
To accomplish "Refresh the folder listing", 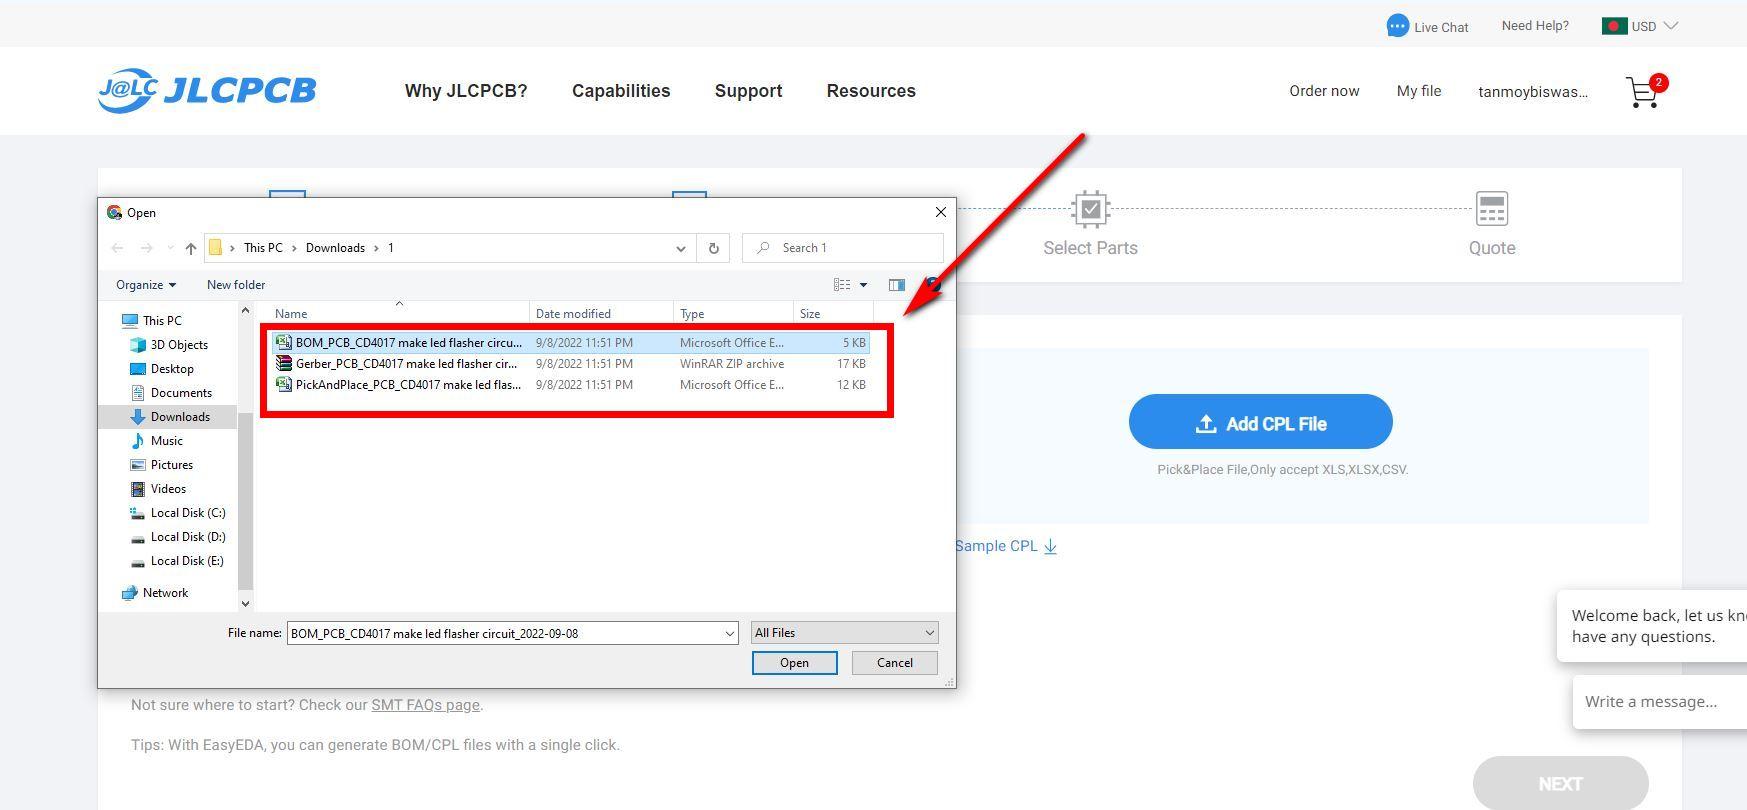I will pyautogui.click(x=713, y=248).
